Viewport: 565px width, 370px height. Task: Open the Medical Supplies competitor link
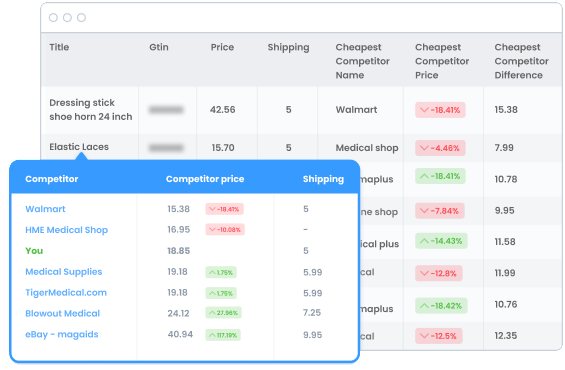(x=63, y=272)
